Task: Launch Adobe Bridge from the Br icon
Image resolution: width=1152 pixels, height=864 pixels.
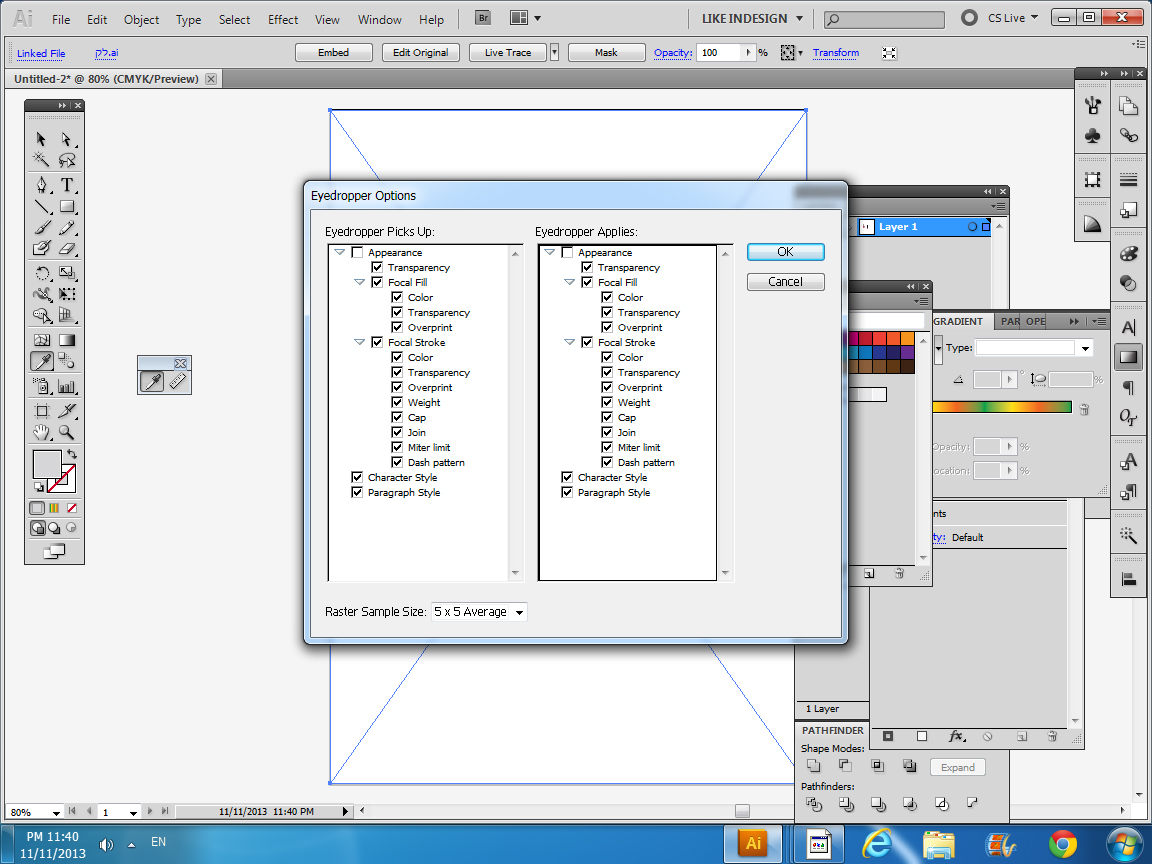Action: click(x=484, y=18)
